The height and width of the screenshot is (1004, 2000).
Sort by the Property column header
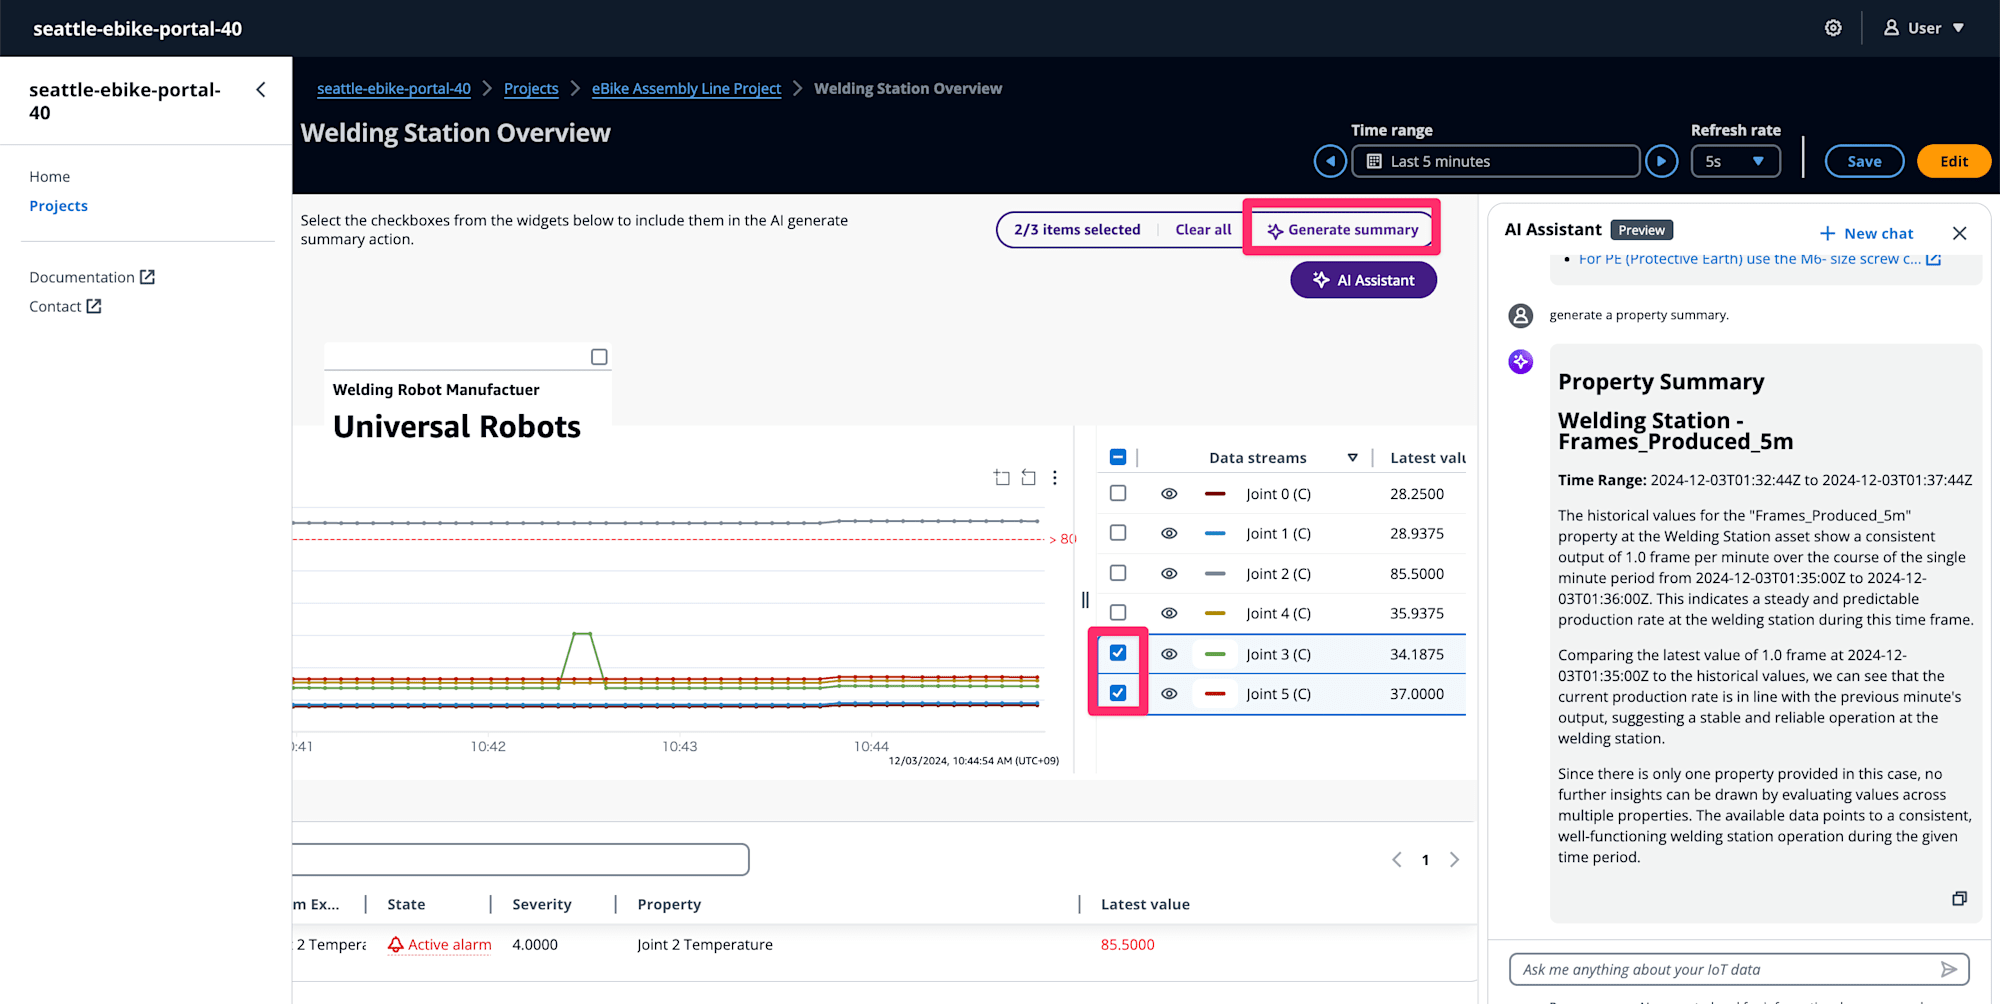669,904
